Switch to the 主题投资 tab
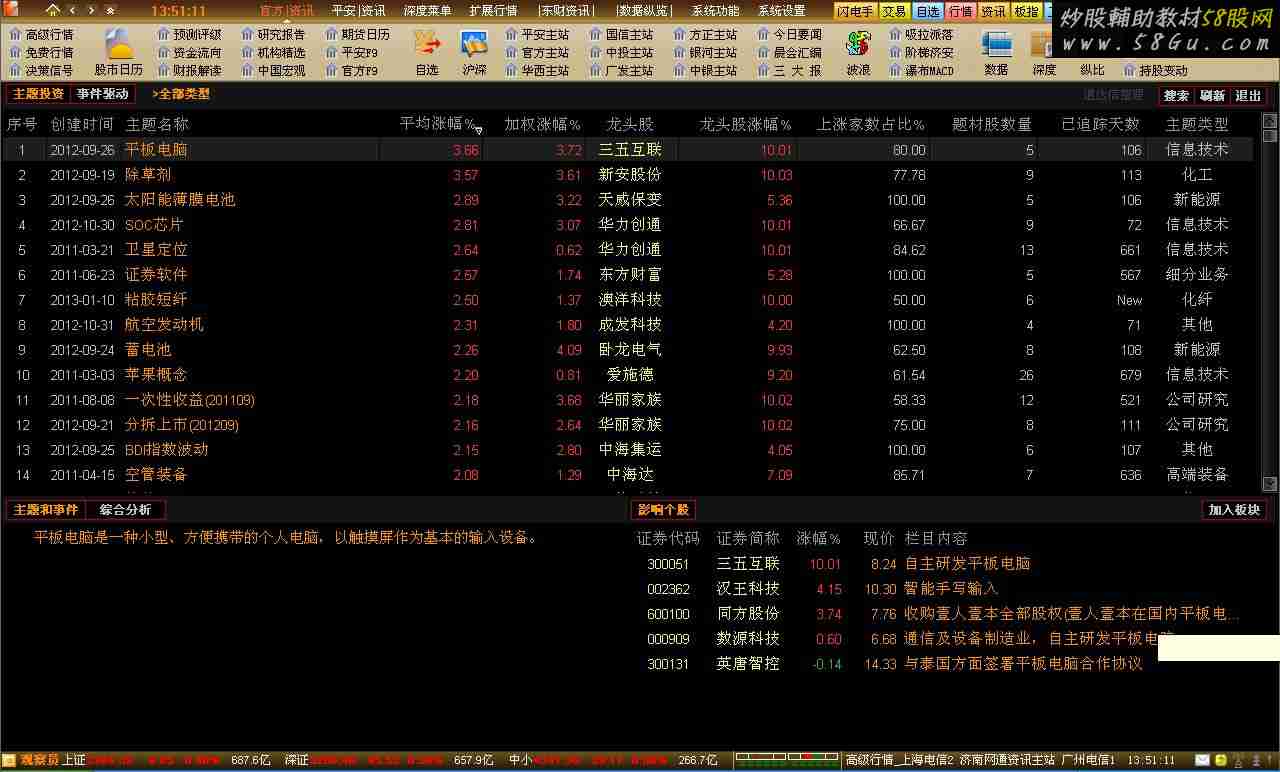Viewport: 1280px width, 772px height. click(x=38, y=94)
